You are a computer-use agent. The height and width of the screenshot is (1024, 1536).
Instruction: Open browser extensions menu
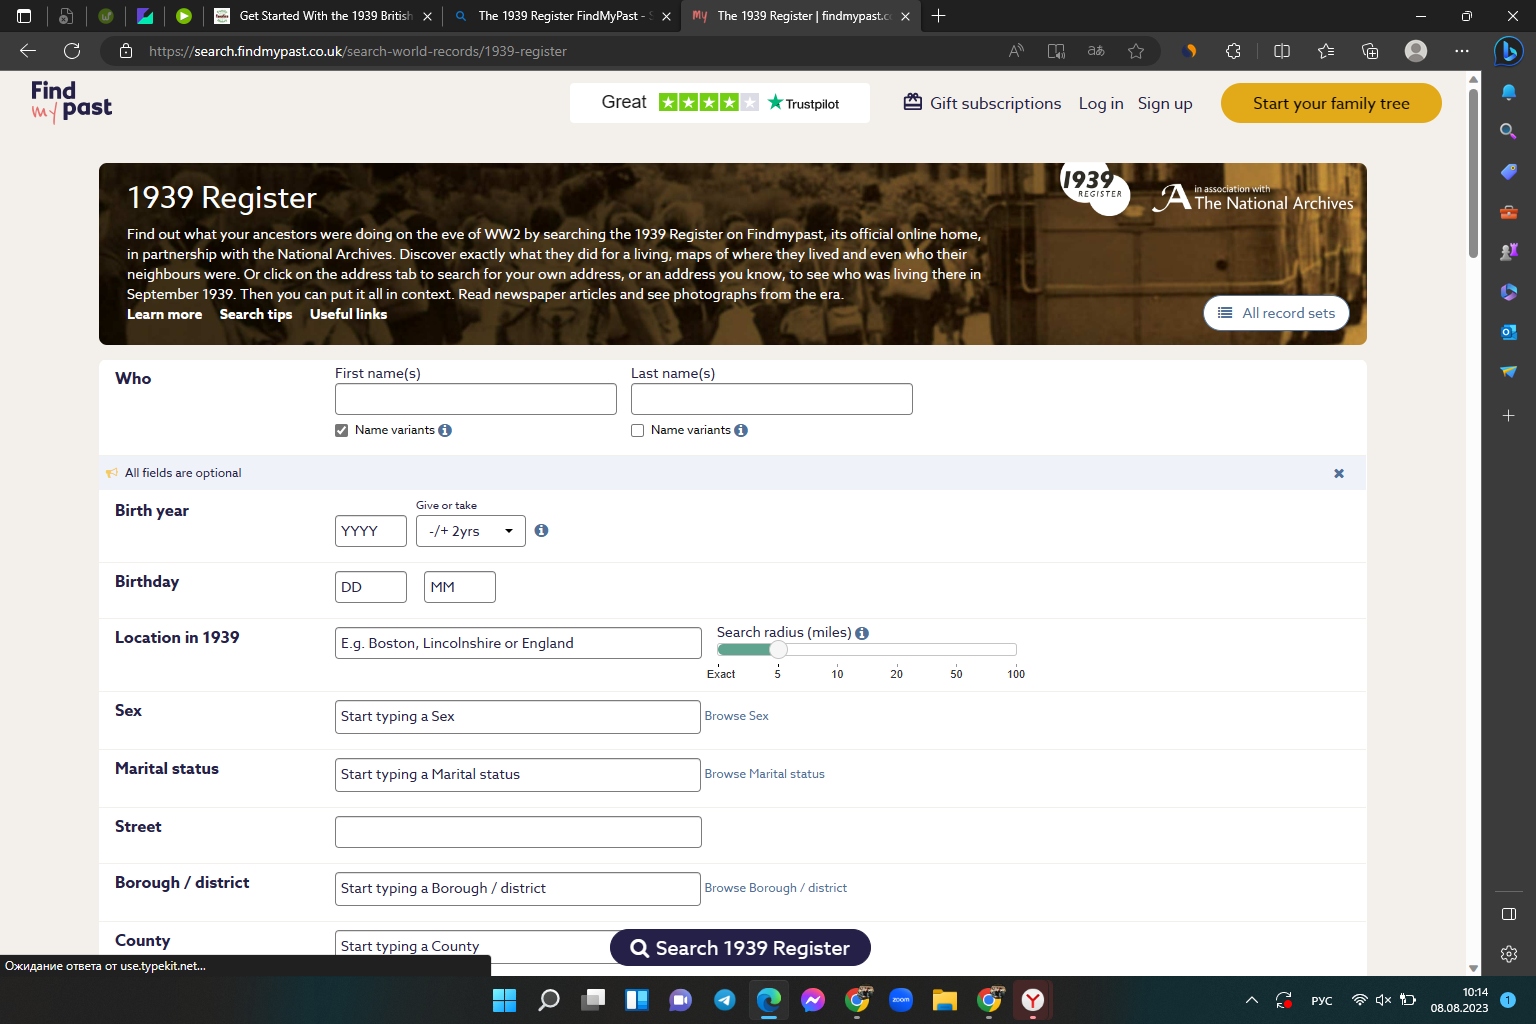1233,51
